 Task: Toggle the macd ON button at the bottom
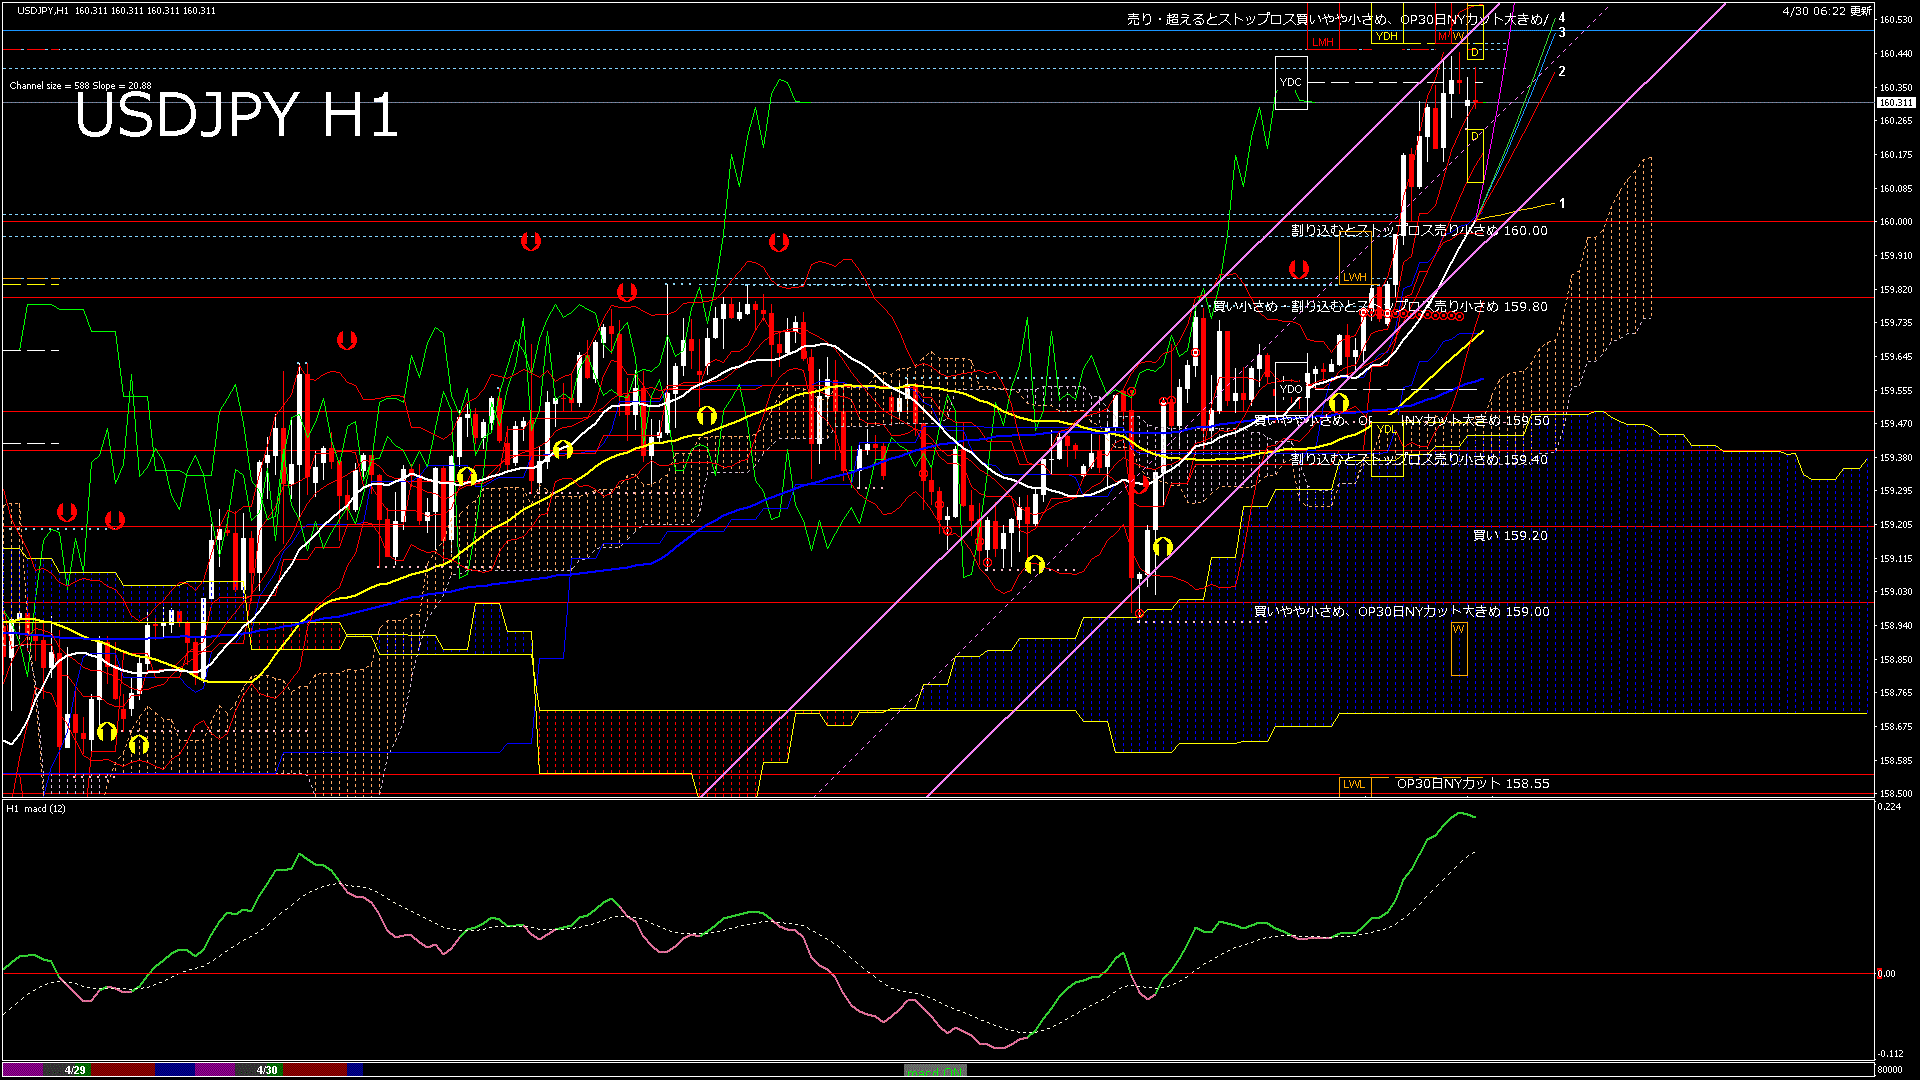click(x=935, y=1071)
